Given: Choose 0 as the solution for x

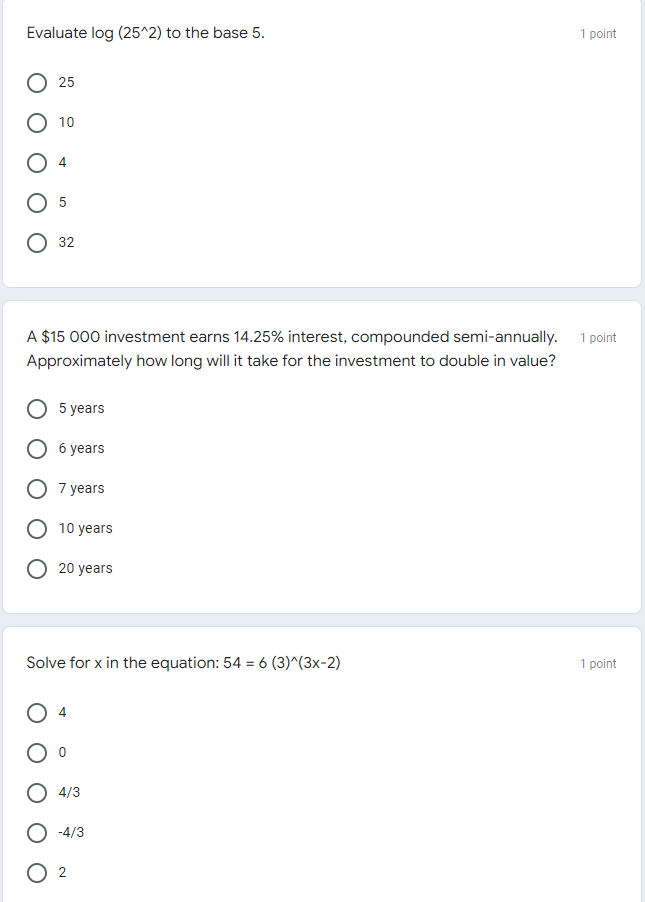Looking at the screenshot, I should pyautogui.click(x=37, y=752).
